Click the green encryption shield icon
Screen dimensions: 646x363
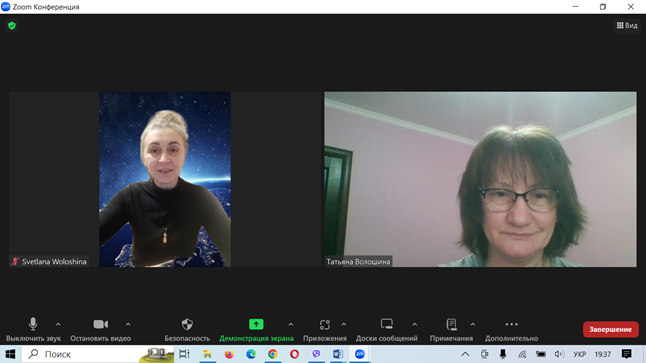pyautogui.click(x=12, y=26)
